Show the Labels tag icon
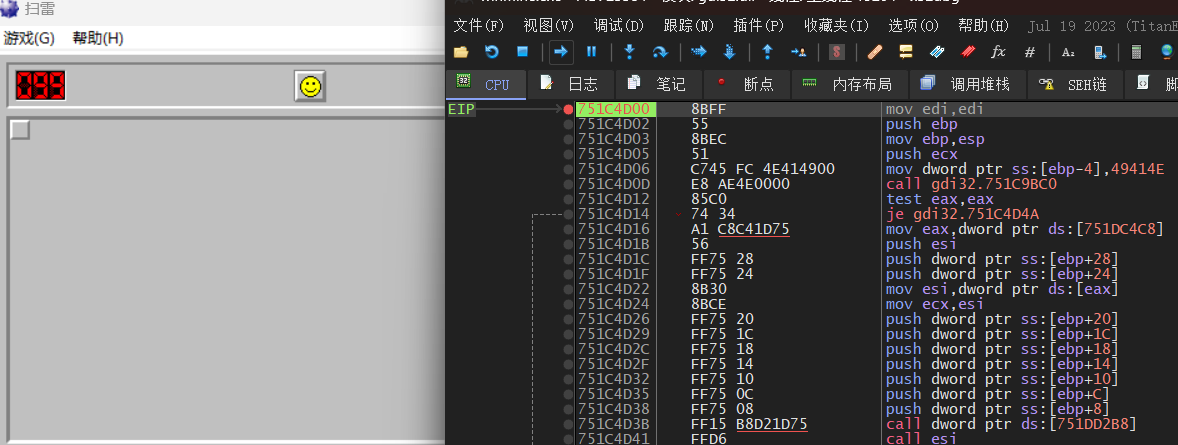 pyautogui.click(x=936, y=52)
